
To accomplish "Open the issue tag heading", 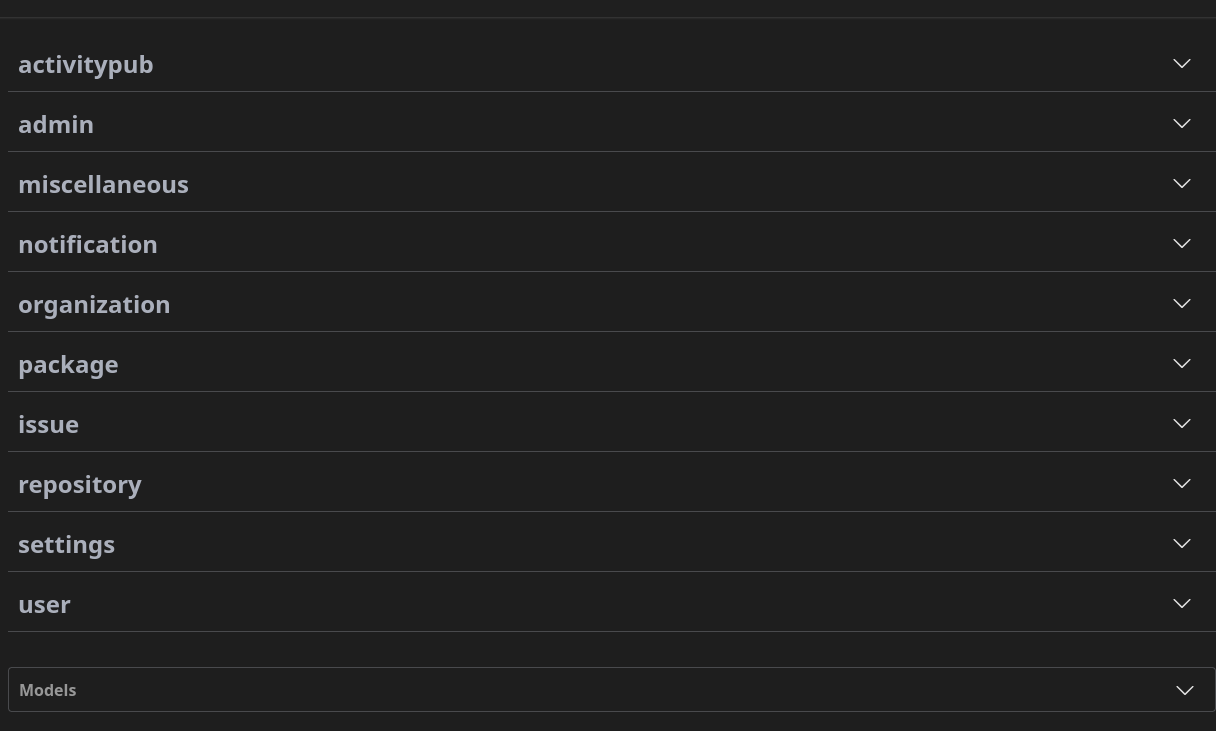I will (x=48, y=424).
